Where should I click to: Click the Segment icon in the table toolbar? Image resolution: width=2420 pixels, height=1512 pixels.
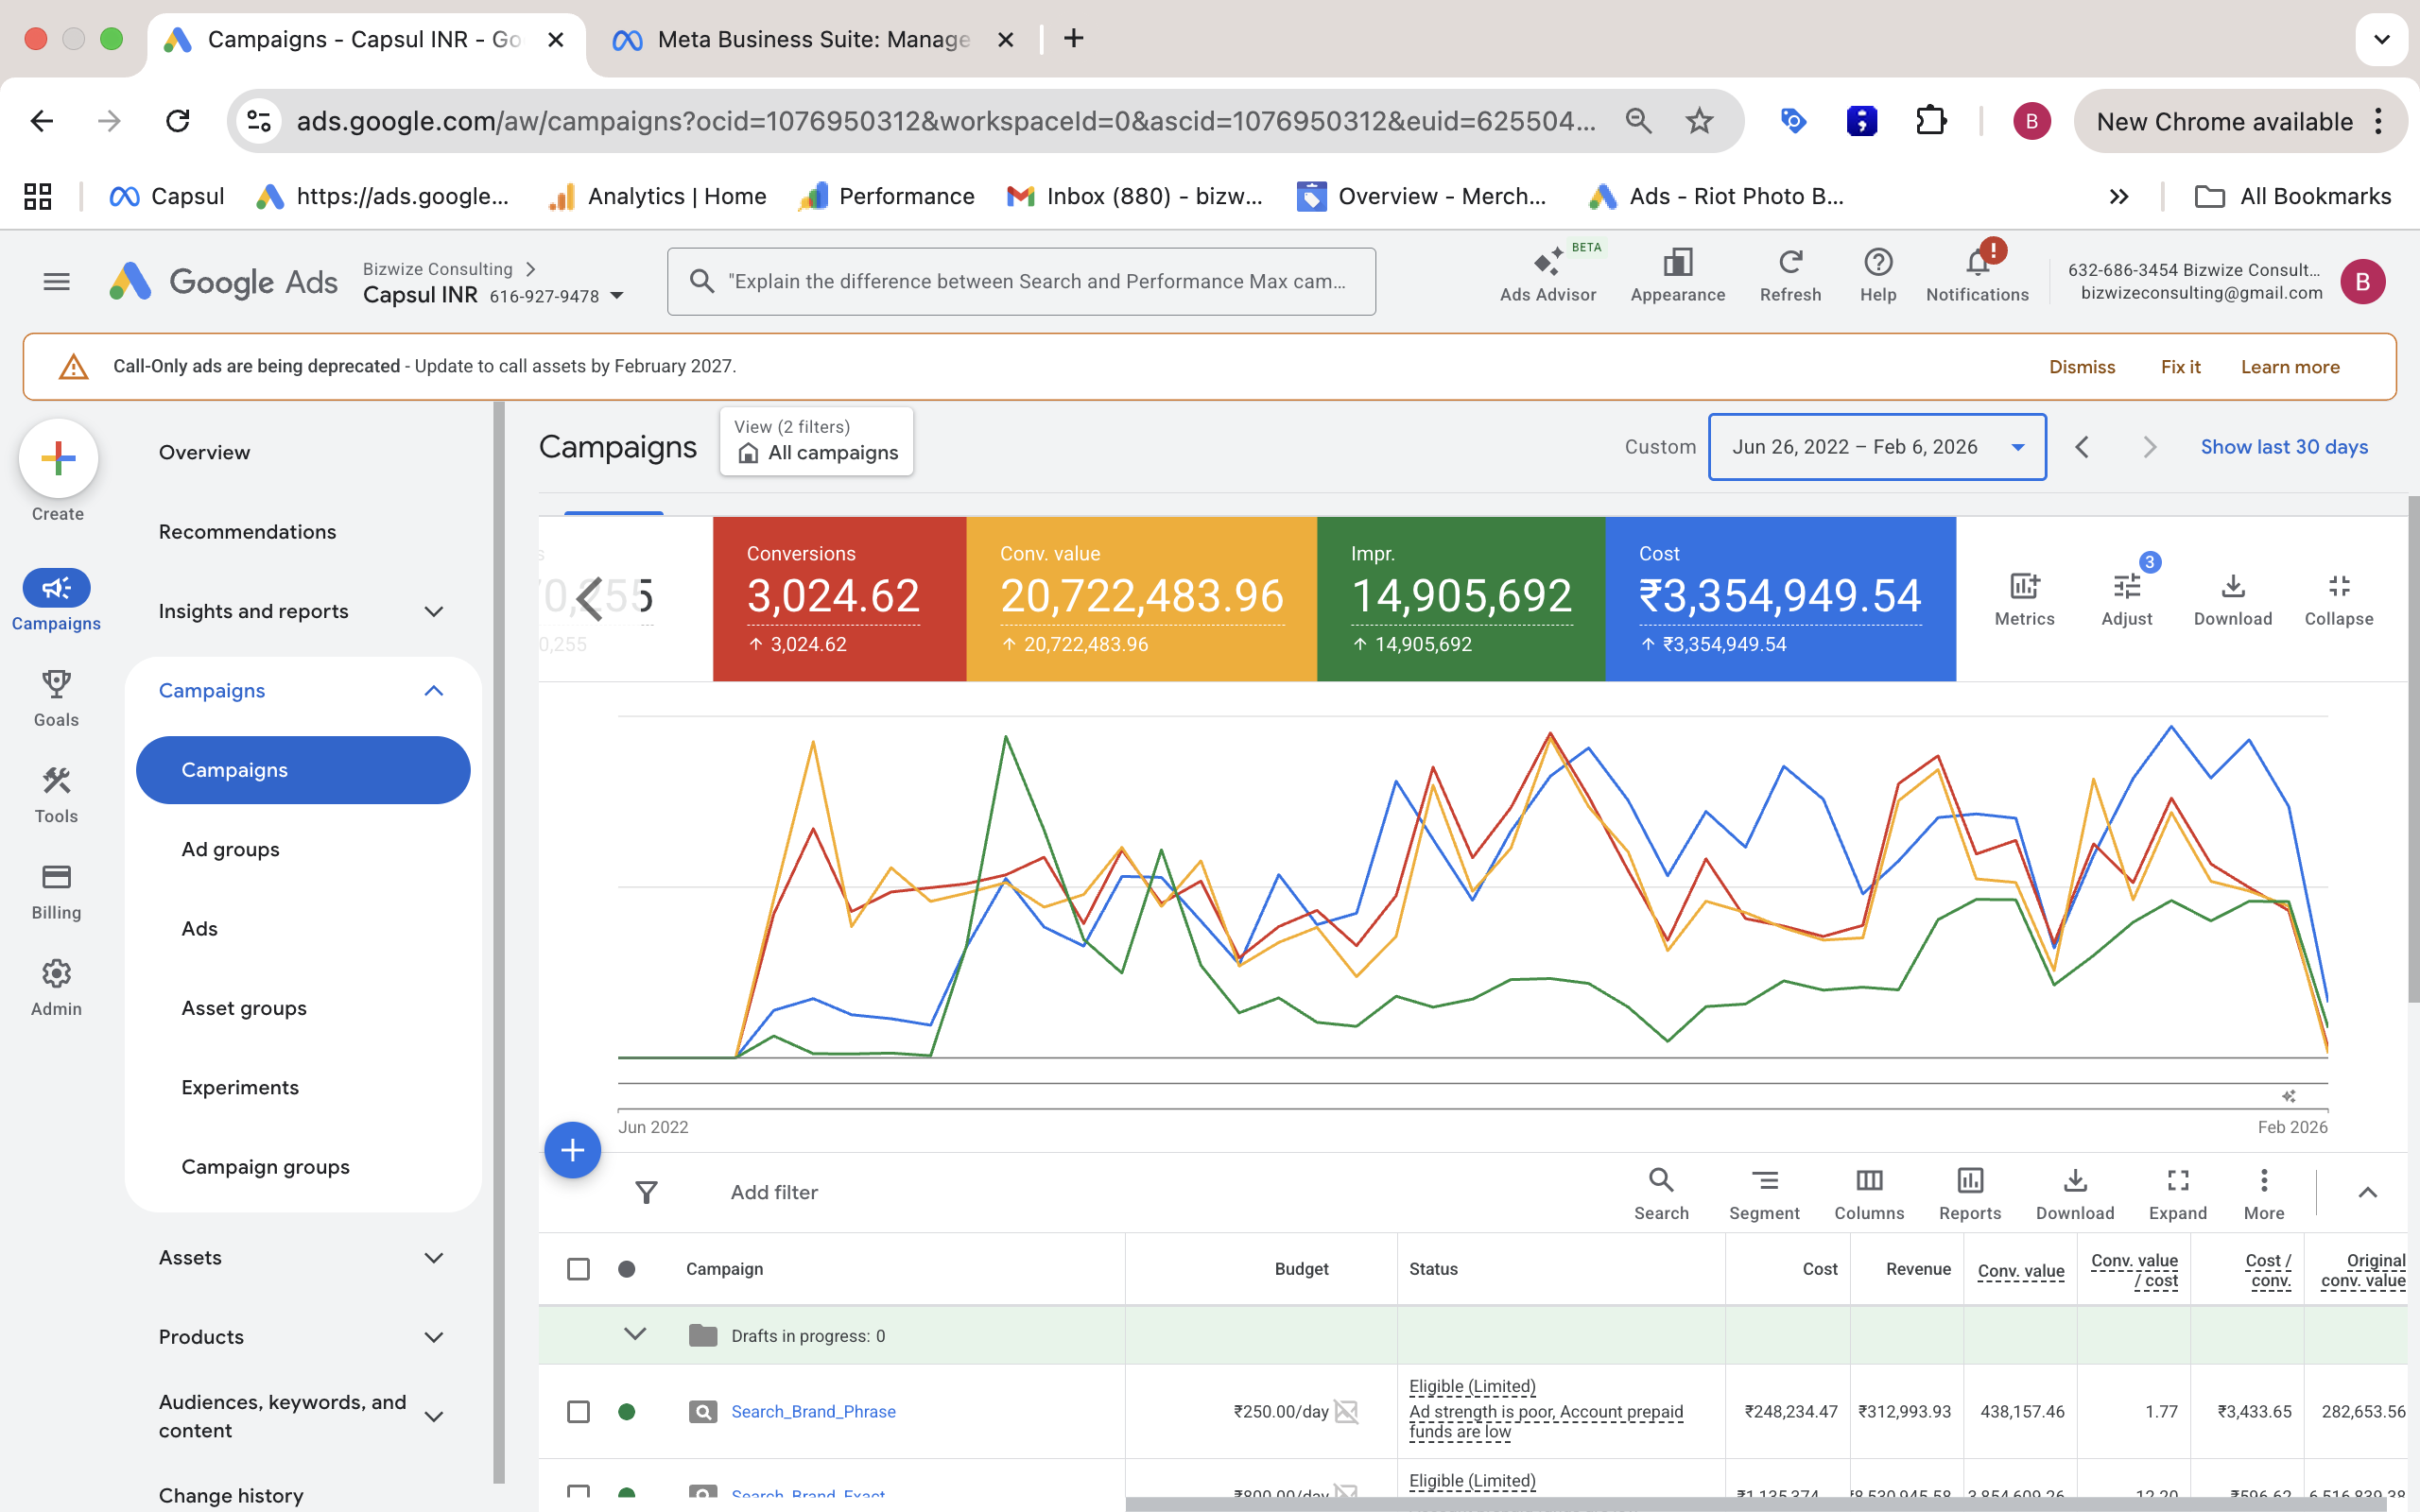coord(1764,1193)
